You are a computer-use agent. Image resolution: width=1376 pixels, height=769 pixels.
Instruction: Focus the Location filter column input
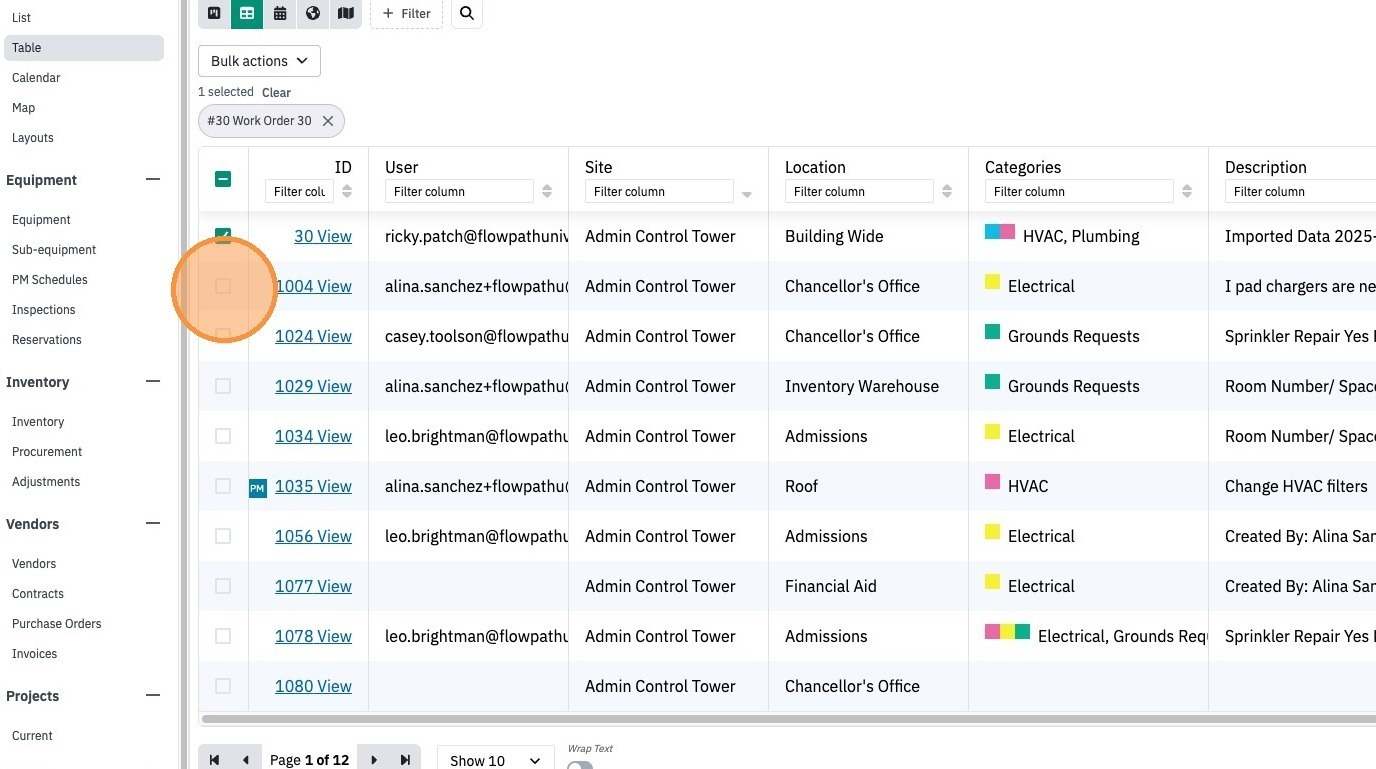[x=859, y=191]
